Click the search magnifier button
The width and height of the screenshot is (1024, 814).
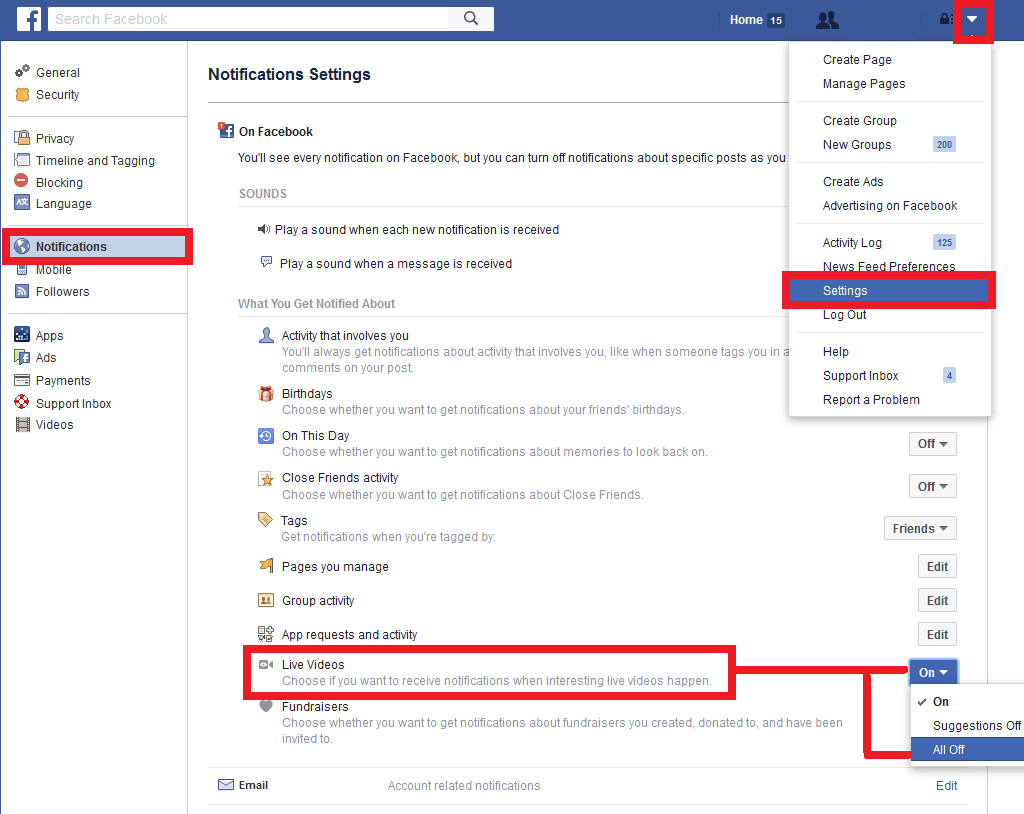click(471, 18)
